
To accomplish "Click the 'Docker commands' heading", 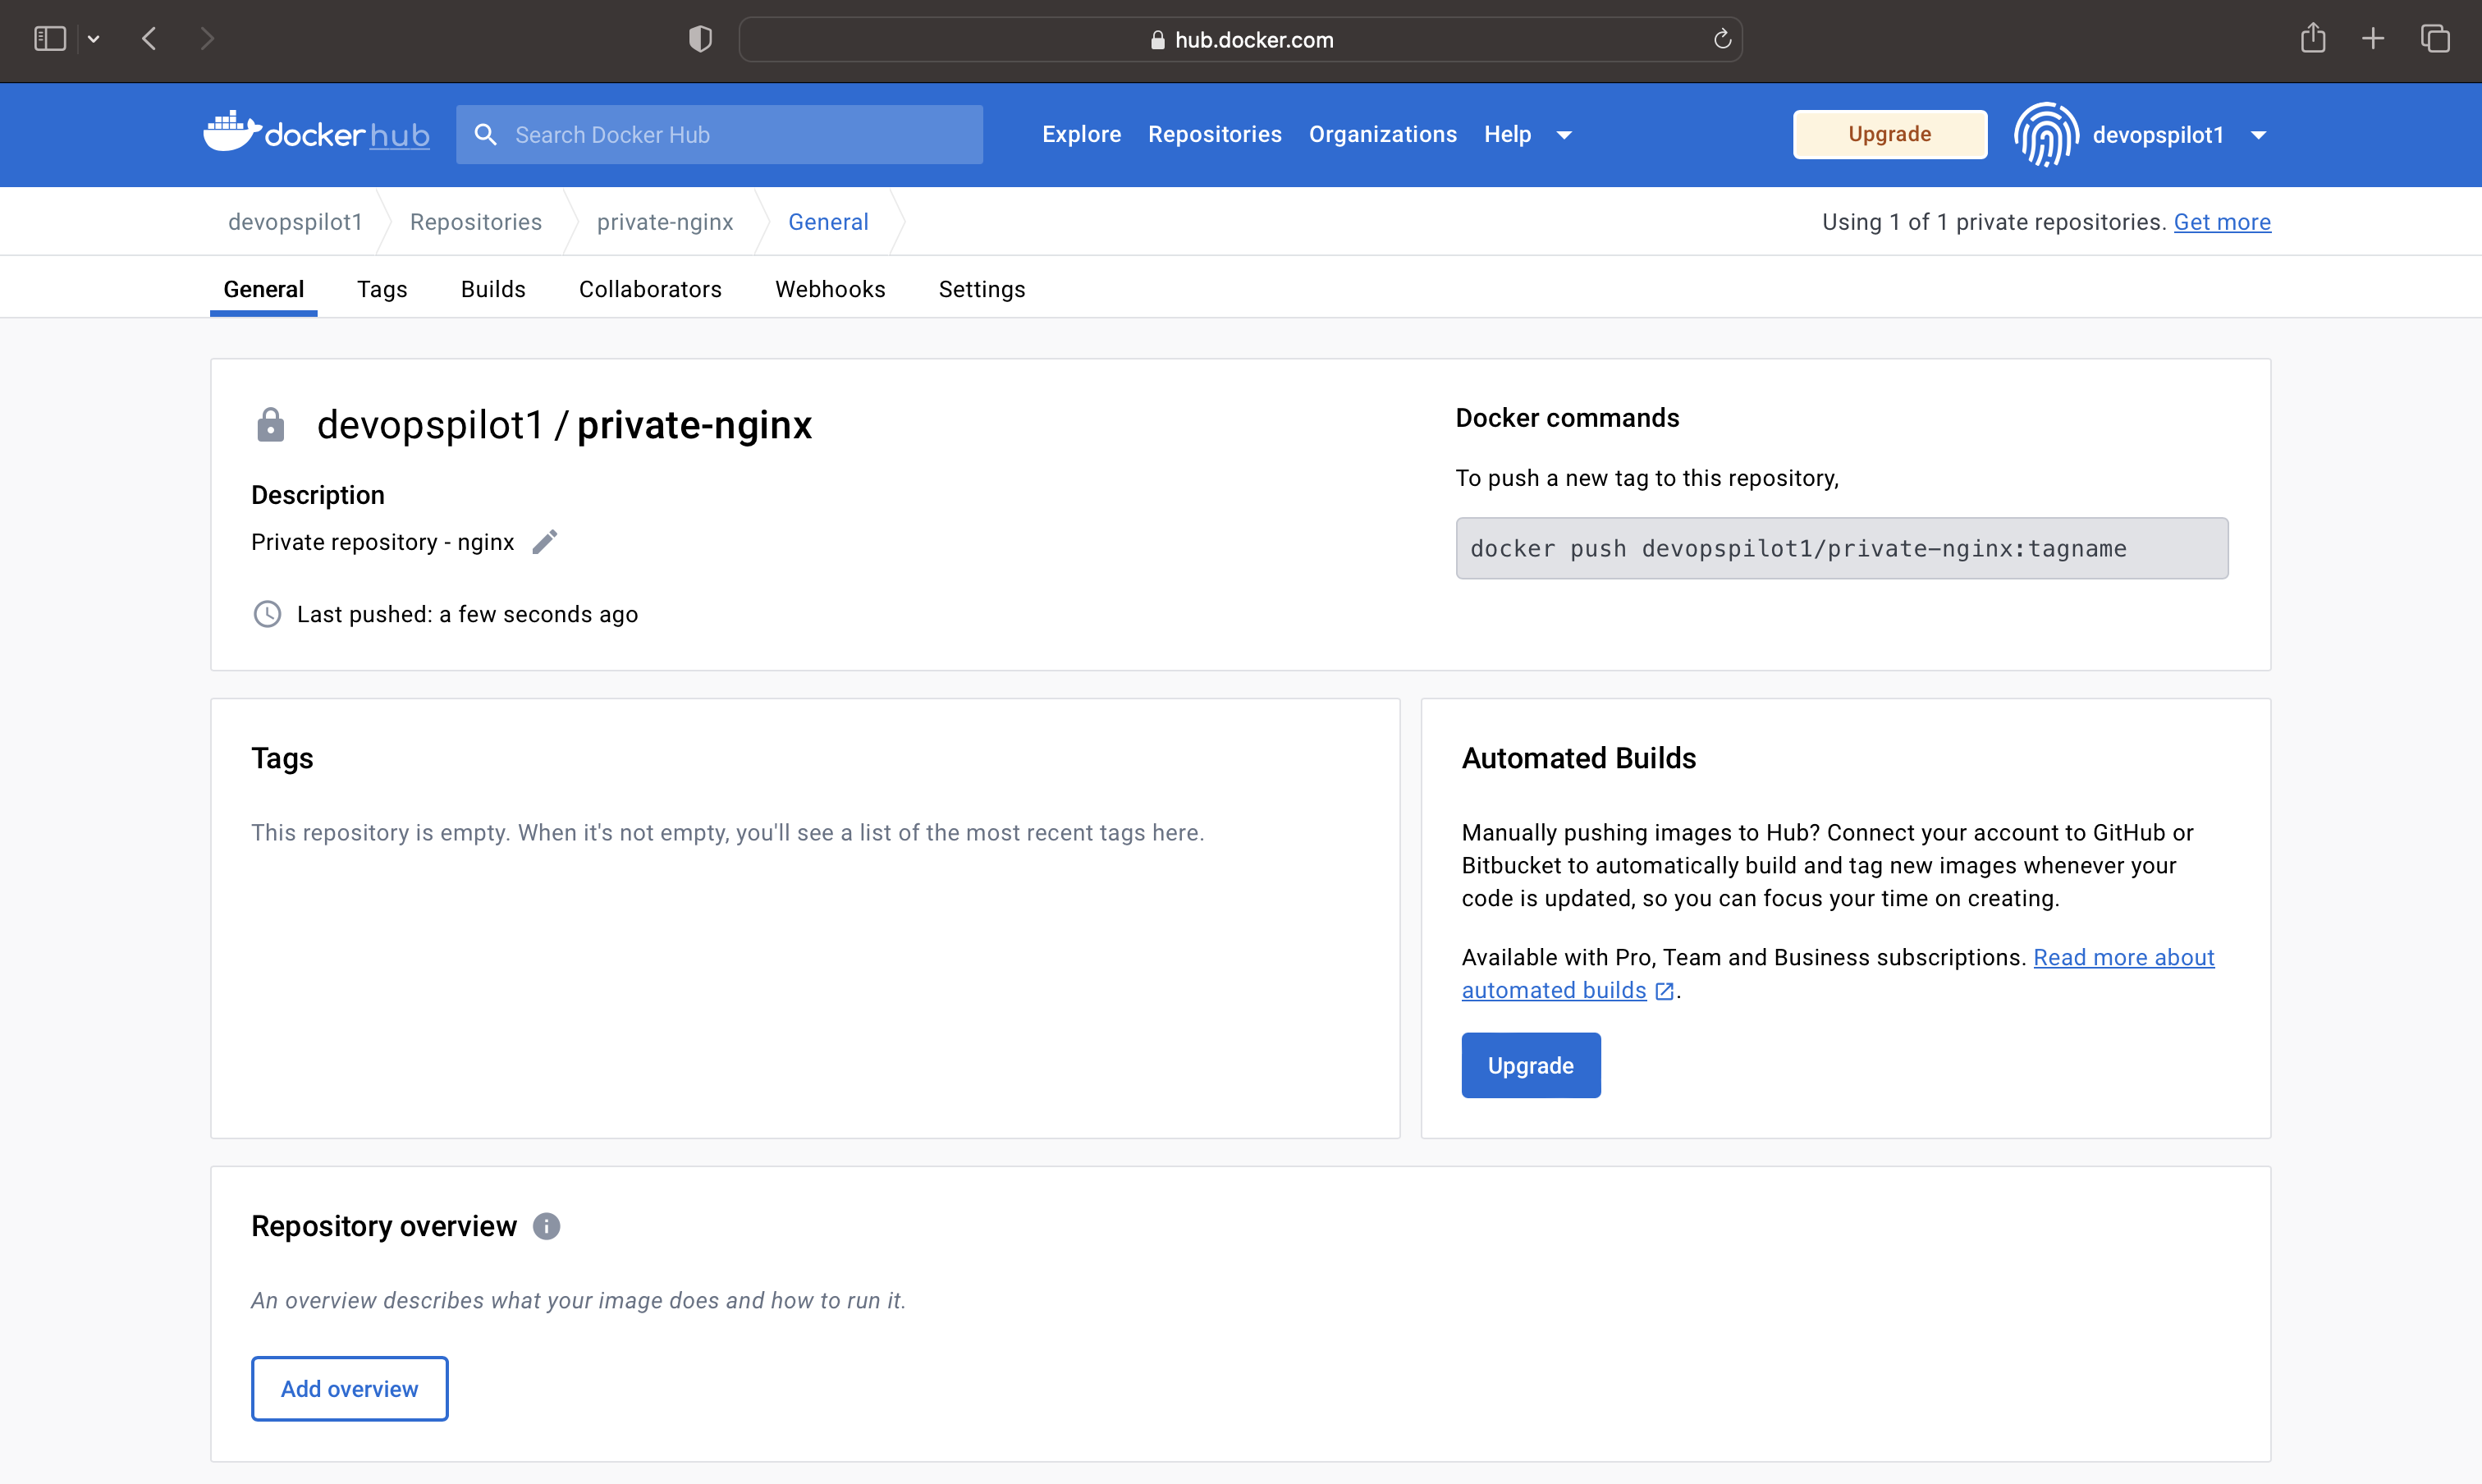I will (x=1567, y=418).
